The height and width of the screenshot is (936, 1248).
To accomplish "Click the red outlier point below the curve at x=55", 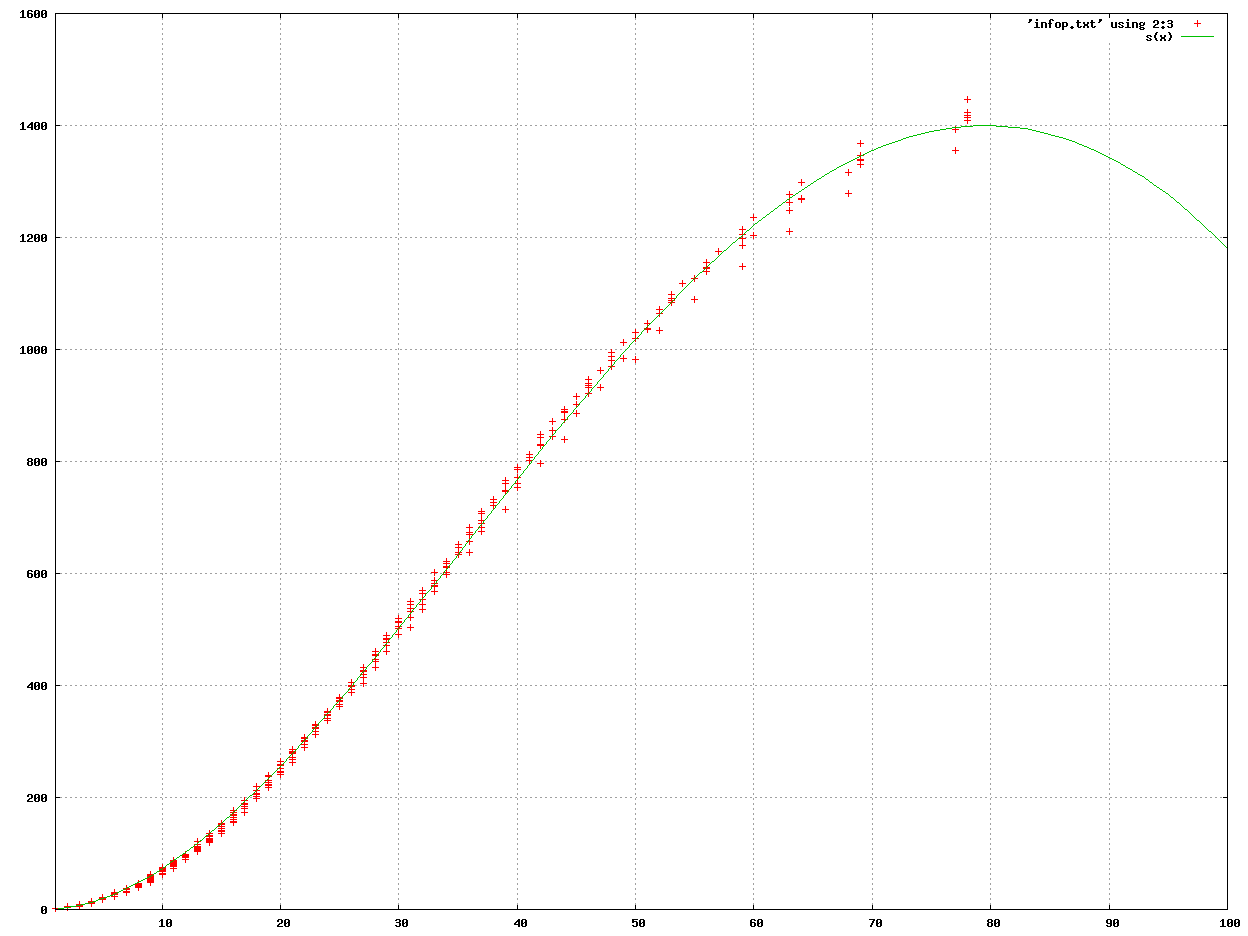I will point(695,299).
